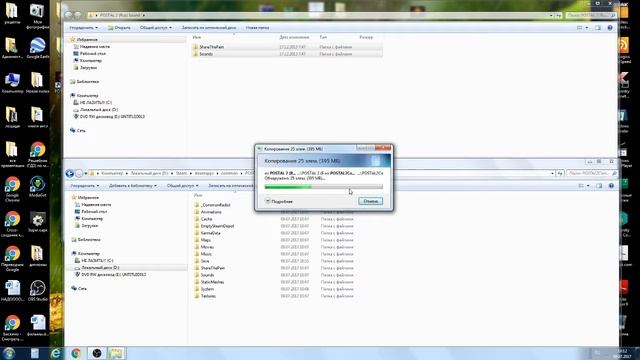This screenshot has height=360, width=640.
Task: Click Открыть in the upper window toolbar
Action: click(119, 28)
